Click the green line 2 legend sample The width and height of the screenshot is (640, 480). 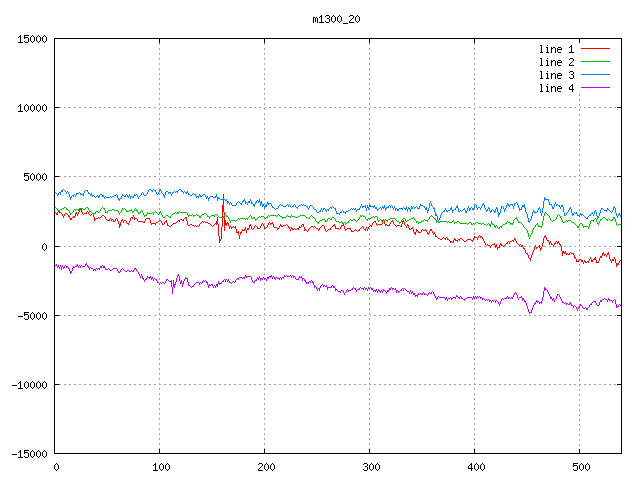click(x=596, y=62)
